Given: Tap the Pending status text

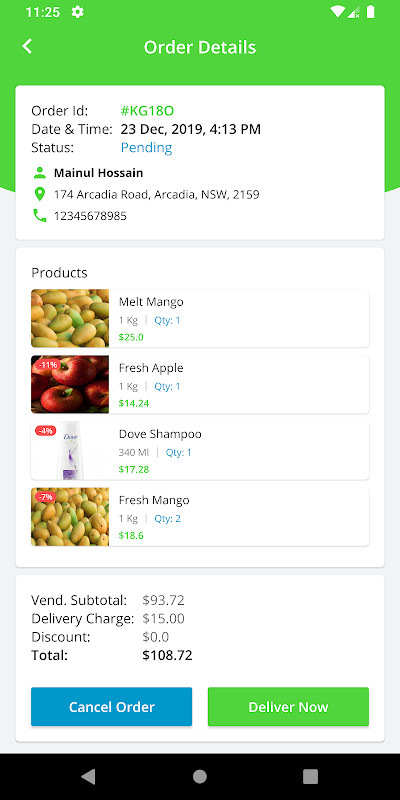Looking at the screenshot, I should pos(146,148).
